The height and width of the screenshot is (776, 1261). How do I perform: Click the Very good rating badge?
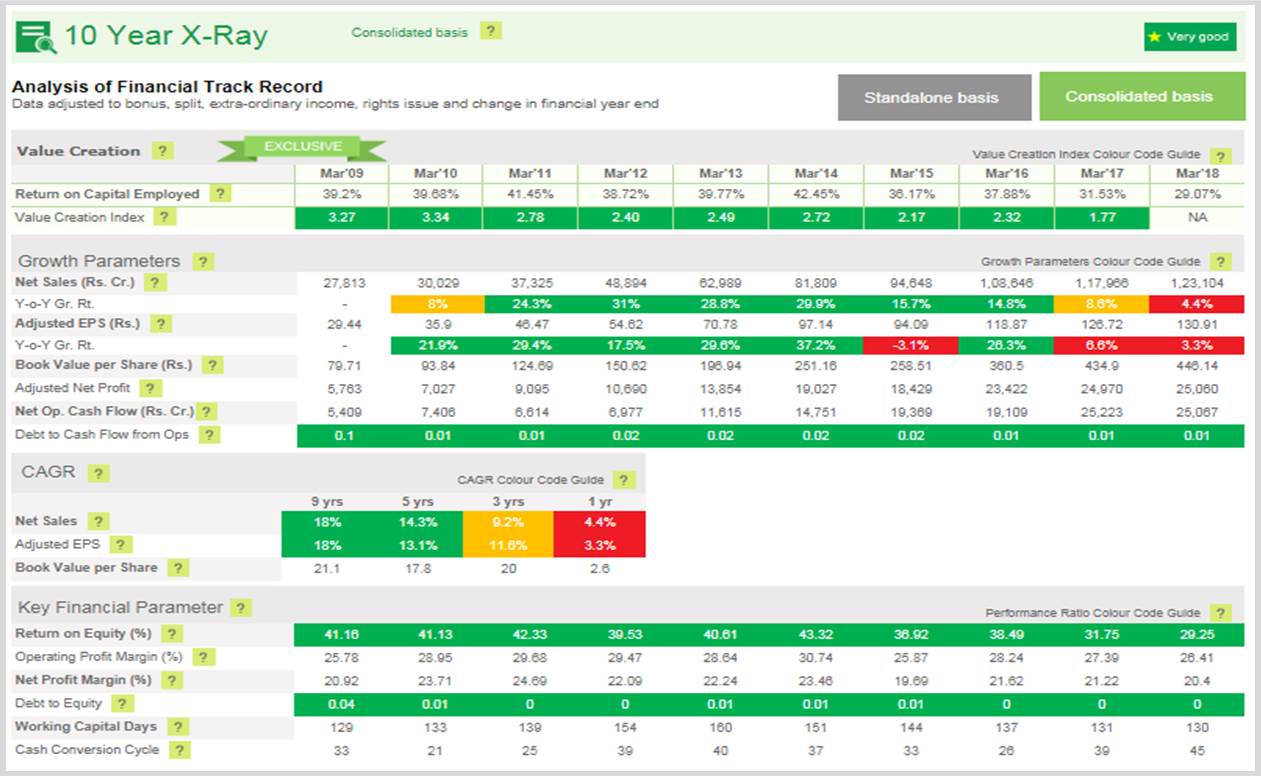[1190, 37]
